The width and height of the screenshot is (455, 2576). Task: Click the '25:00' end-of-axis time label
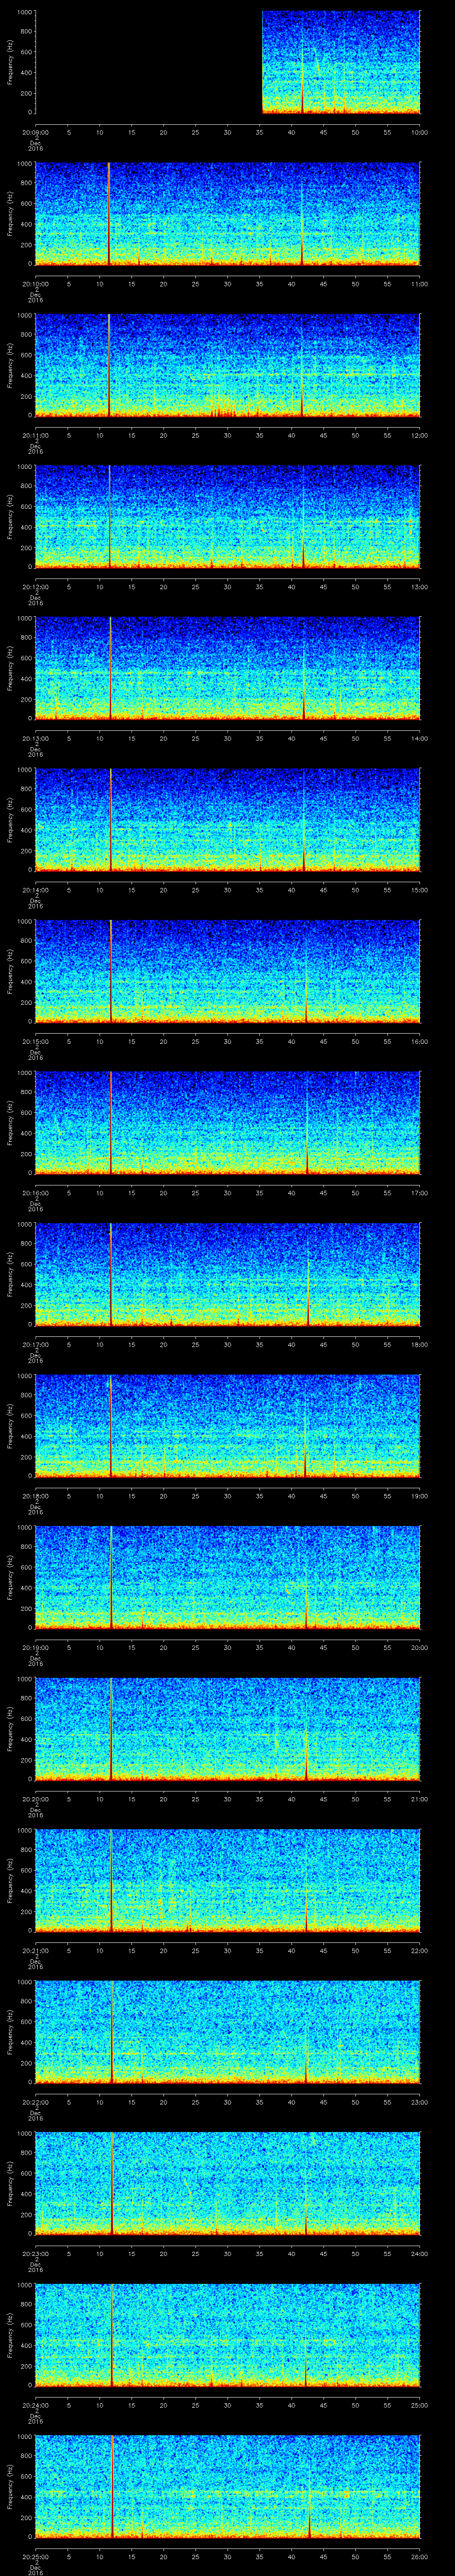[420, 2404]
